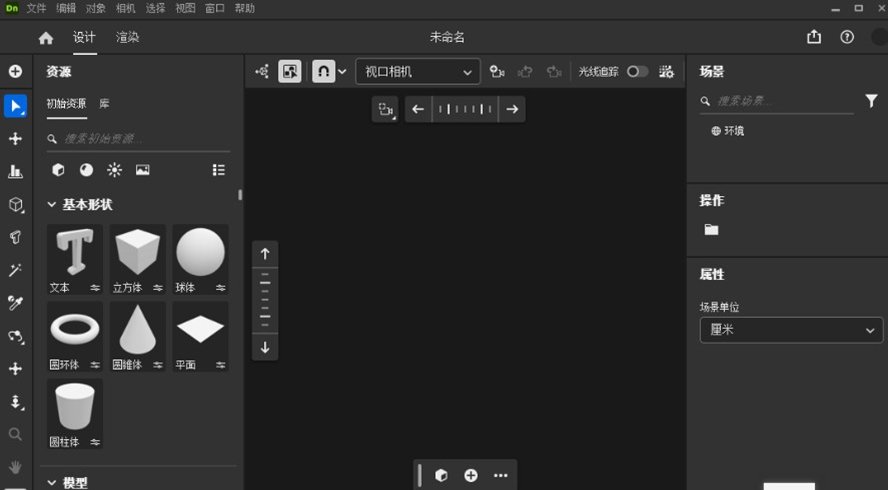Click the 搜索初始资源 search field
Screen dimensions: 888x490
click(x=138, y=138)
